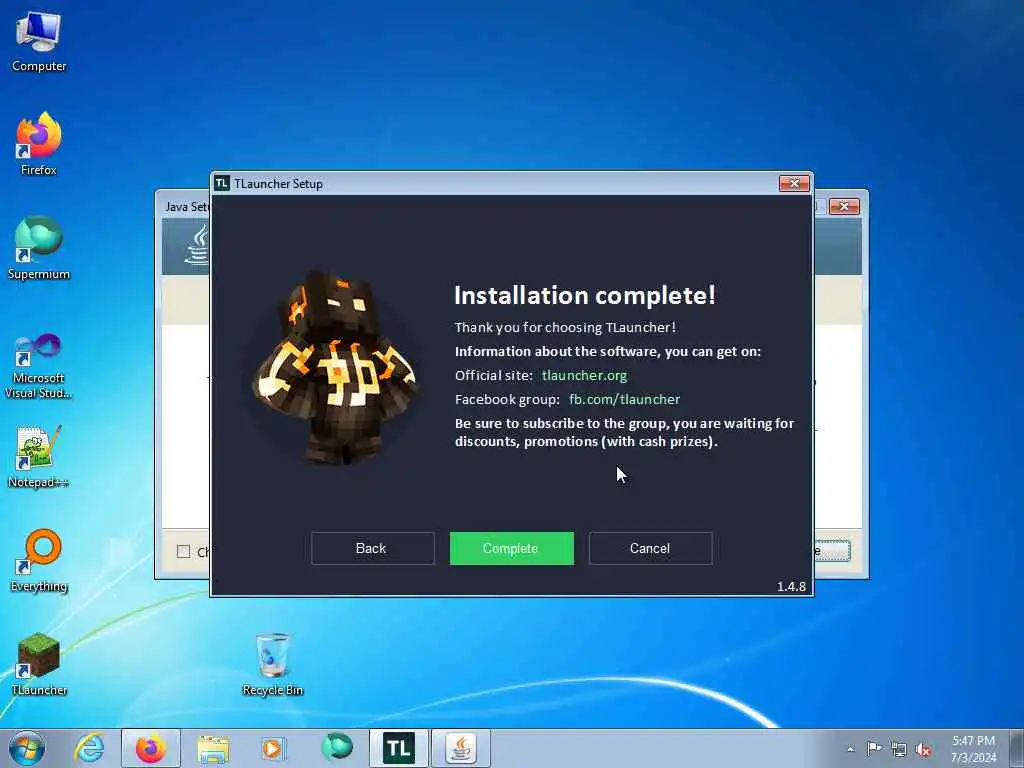The height and width of the screenshot is (768, 1024).
Task: Select the Recycle Bin icon
Action: (x=272, y=664)
